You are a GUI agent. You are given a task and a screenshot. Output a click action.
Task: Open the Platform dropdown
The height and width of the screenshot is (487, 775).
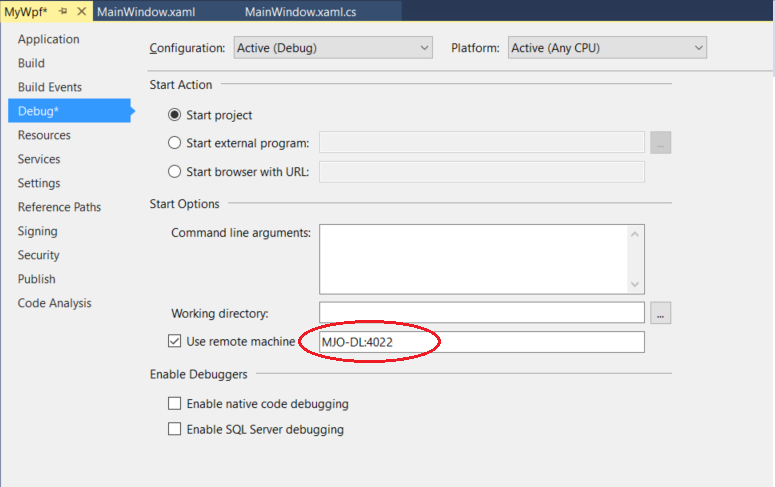(x=607, y=48)
